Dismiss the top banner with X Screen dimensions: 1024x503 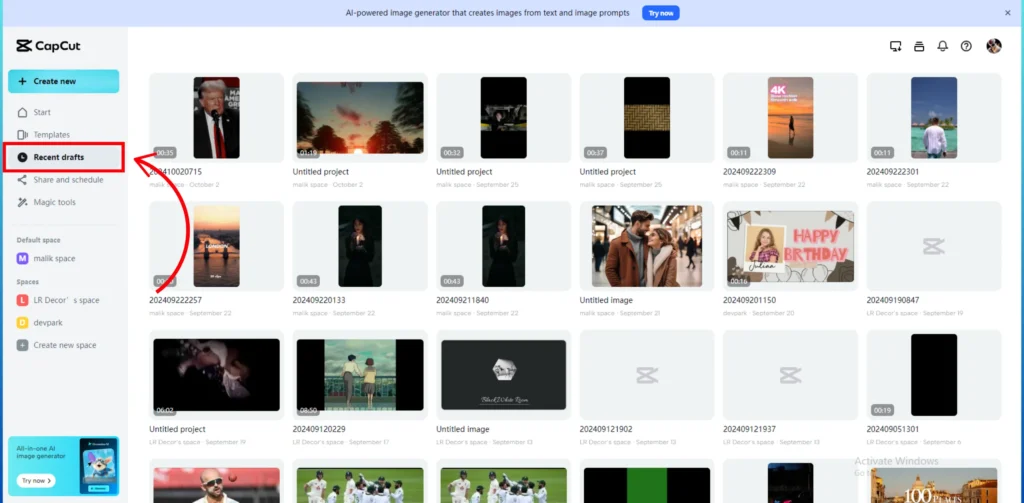click(x=1008, y=12)
